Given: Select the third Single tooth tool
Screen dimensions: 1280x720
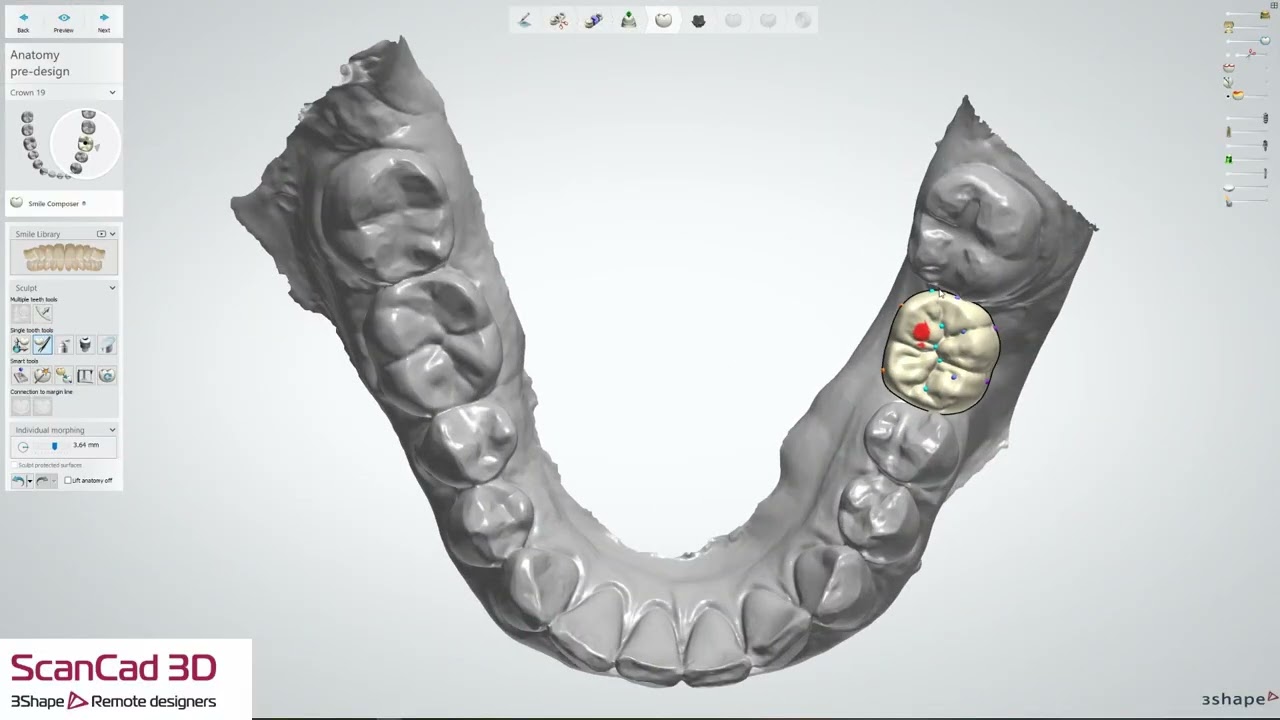Looking at the screenshot, I should tap(64, 345).
